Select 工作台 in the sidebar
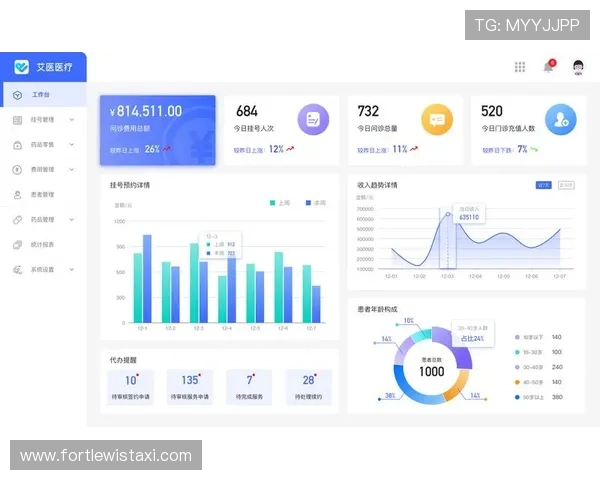 coord(40,95)
